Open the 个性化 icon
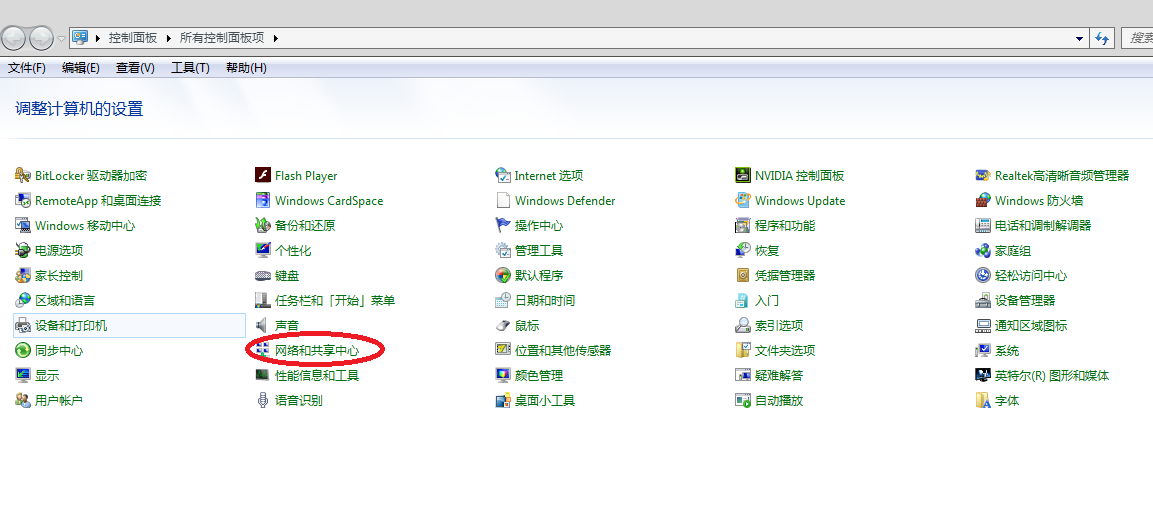Screen dimensions: 1153x515 click(263, 250)
